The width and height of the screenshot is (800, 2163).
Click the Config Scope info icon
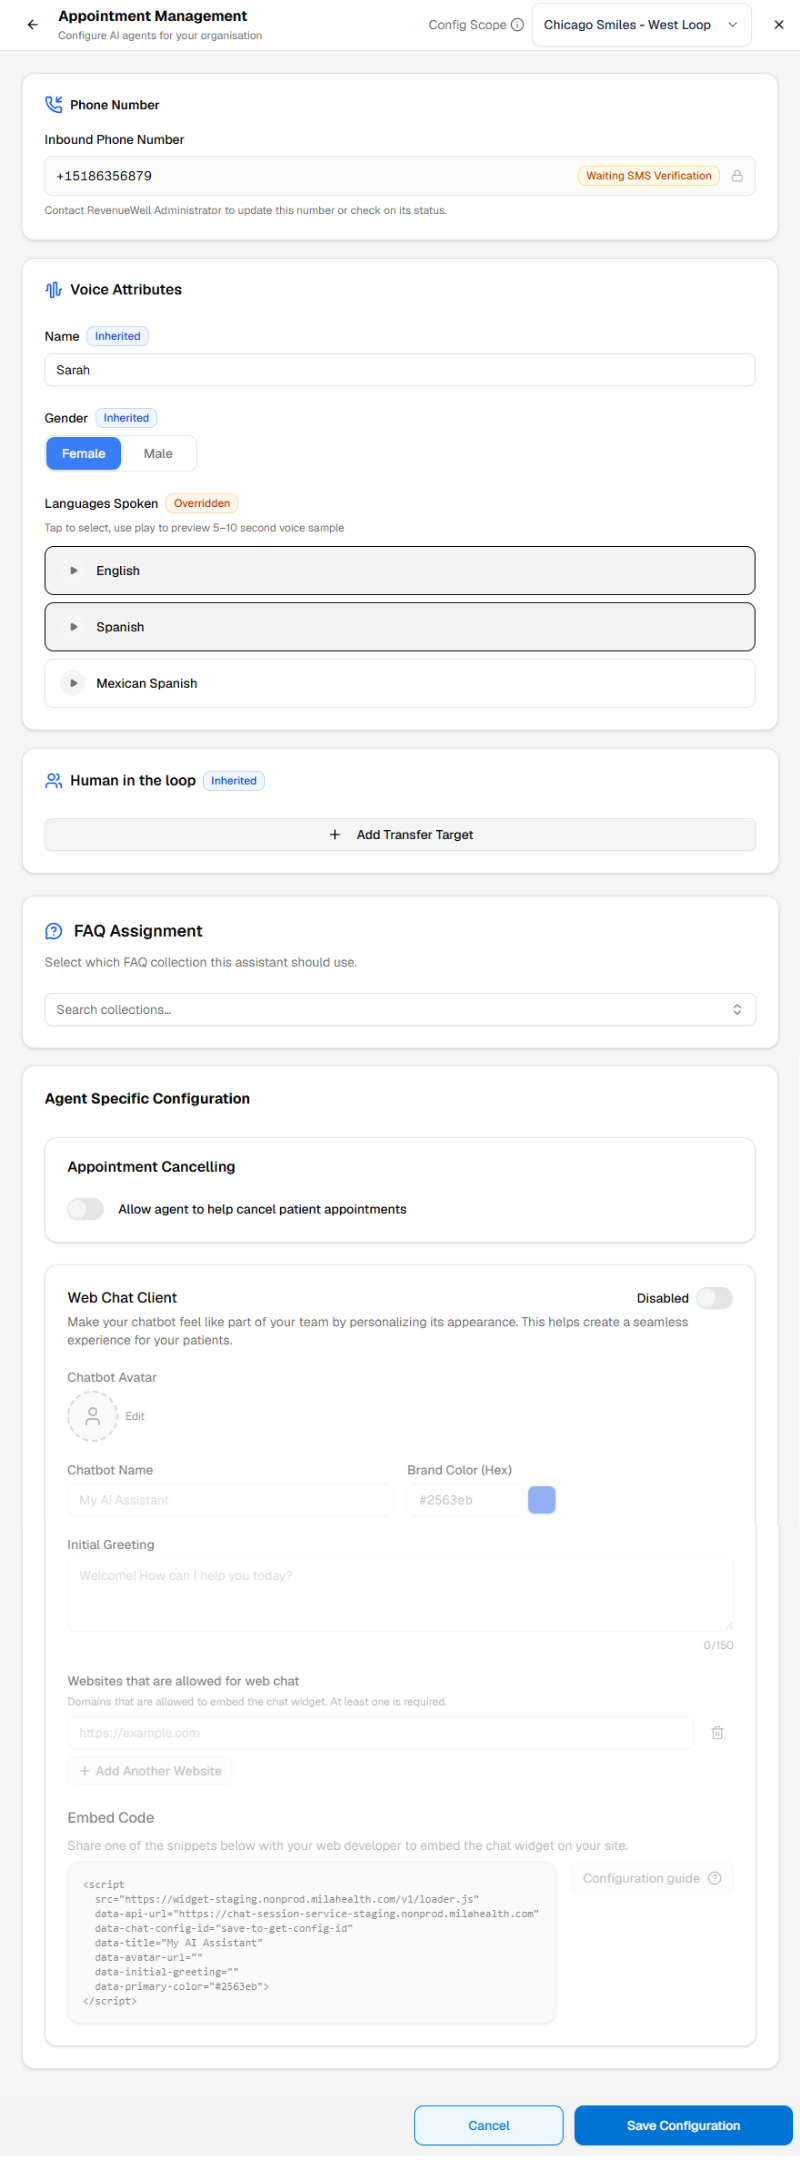(x=517, y=25)
